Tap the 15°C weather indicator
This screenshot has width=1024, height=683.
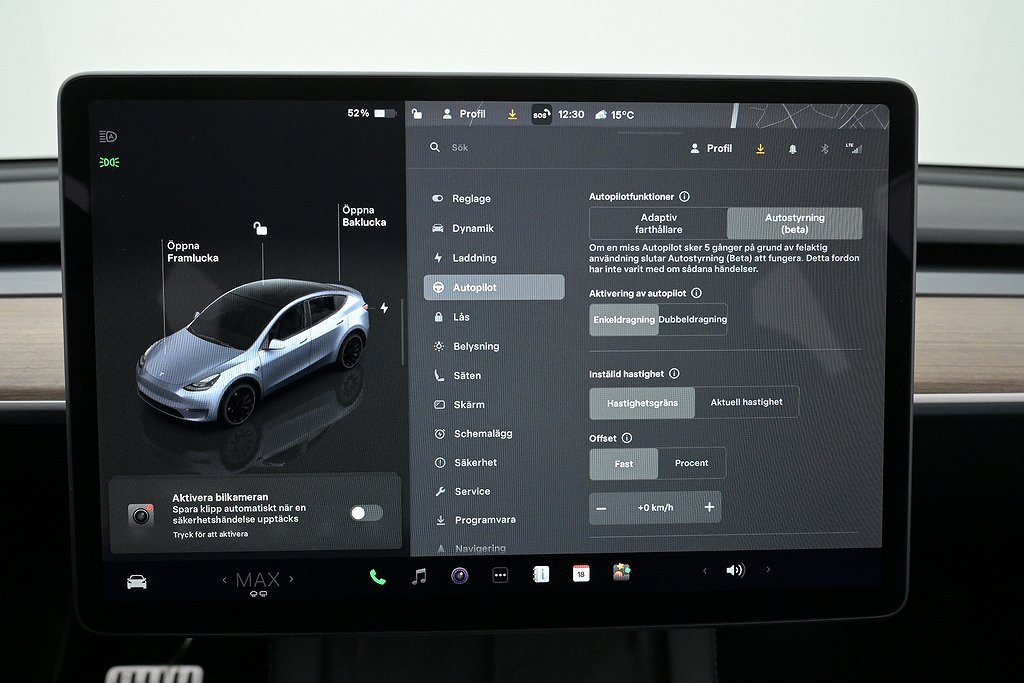click(x=614, y=115)
